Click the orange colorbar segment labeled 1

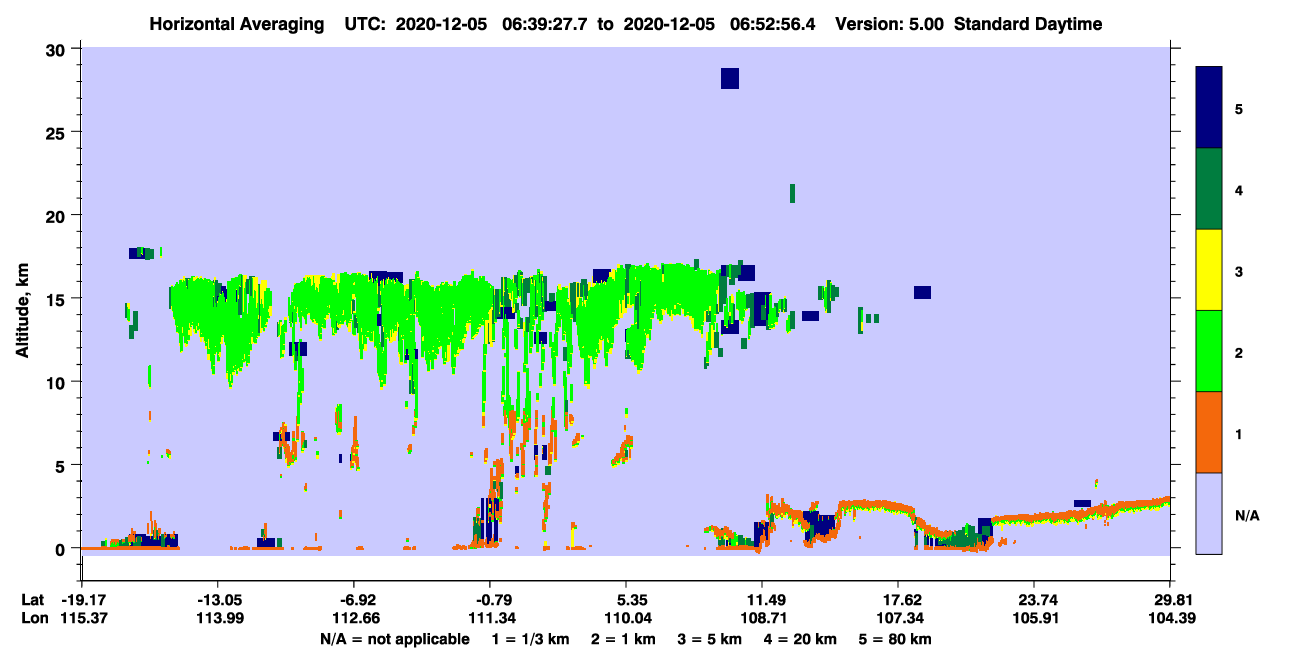click(1209, 432)
